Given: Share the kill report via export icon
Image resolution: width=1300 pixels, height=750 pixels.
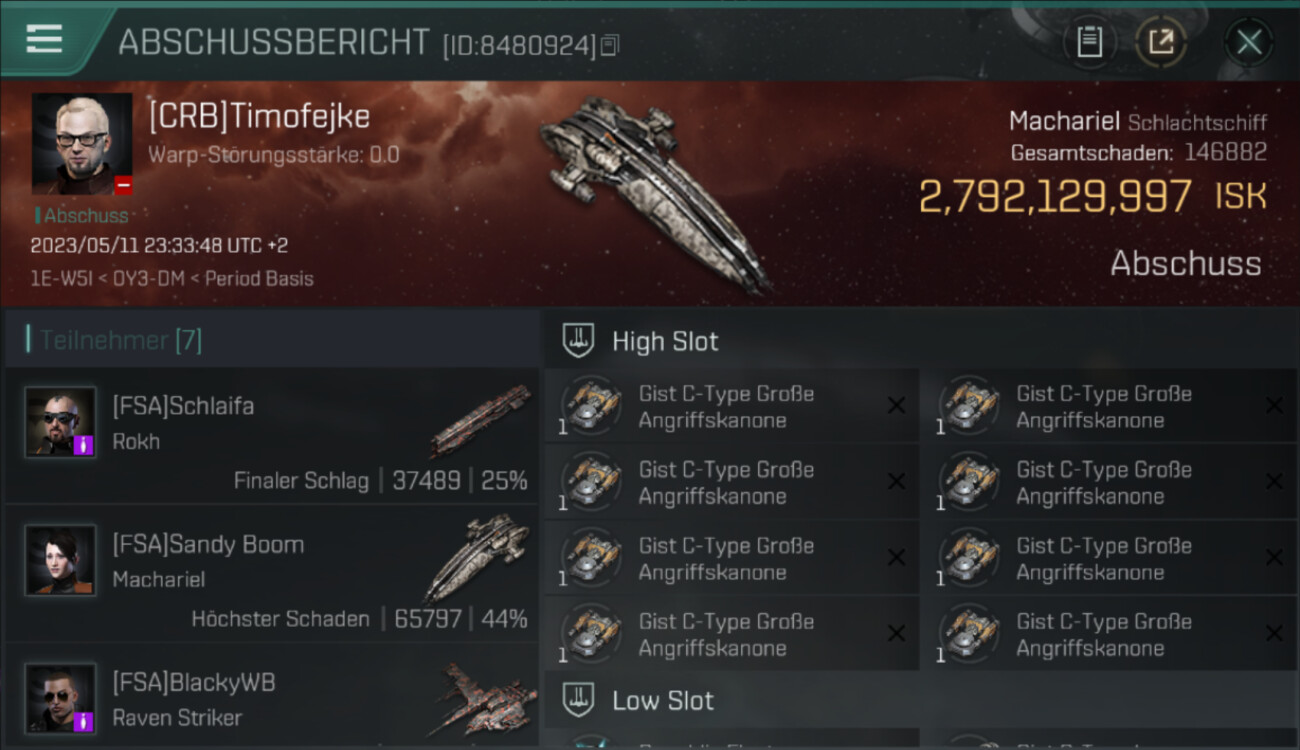Looking at the screenshot, I should pyautogui.click(x=1161, y=42).
